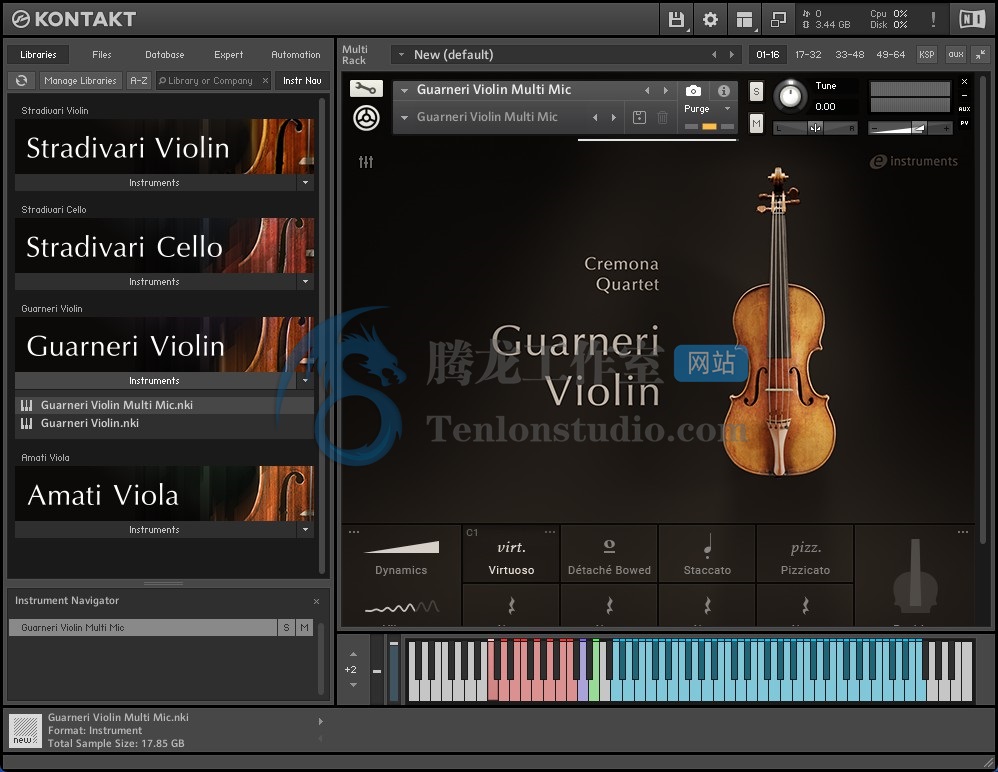Adjust the Tune knob
Viewport: 998px width, 772px height.
coord(790,95)
